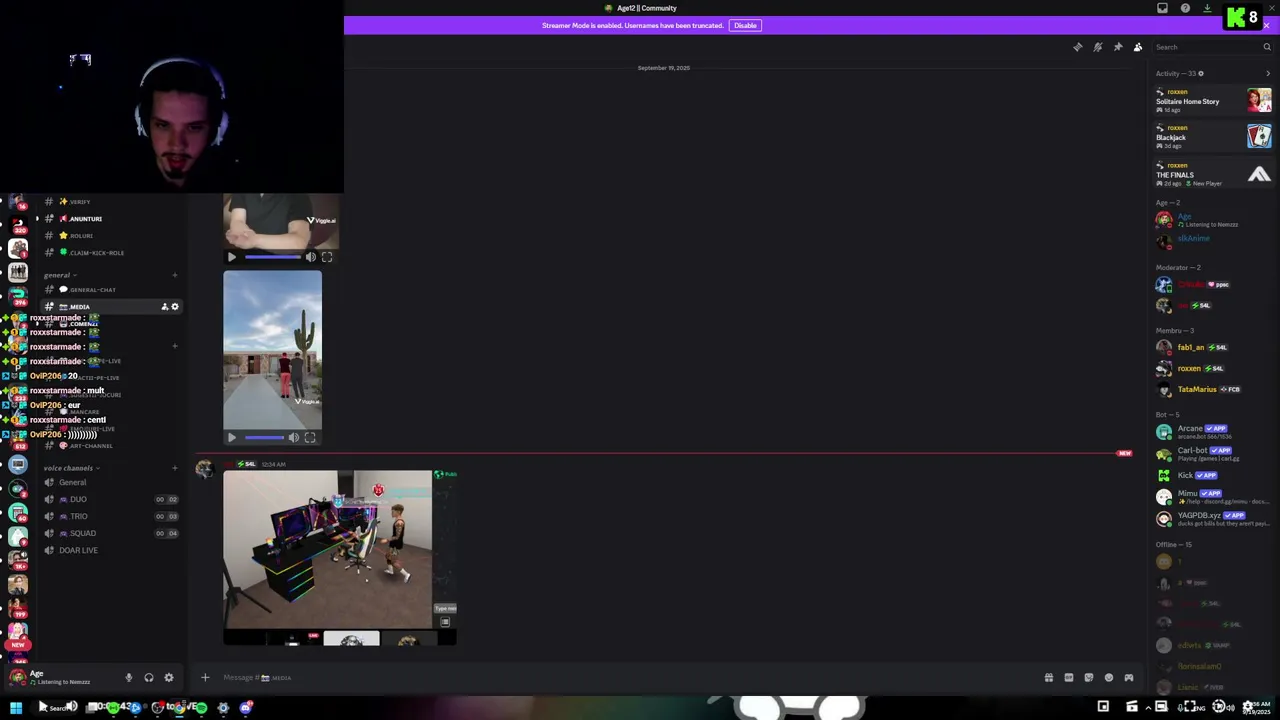Dismiss the Streamer Mode banner
Viewport: 1280px width, 720px height.
1266,25
